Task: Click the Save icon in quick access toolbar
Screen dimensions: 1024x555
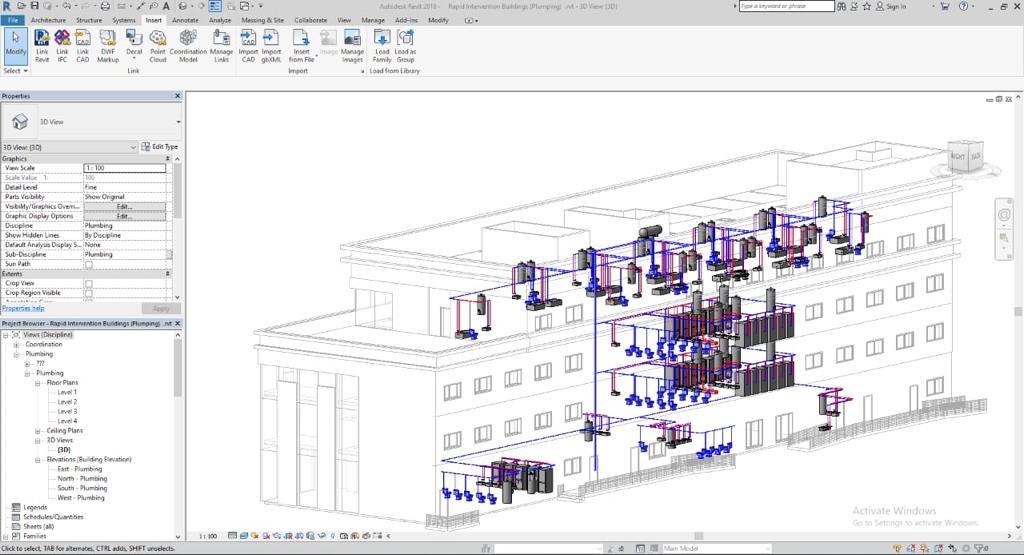Action: pyautogui.click(x=35, y=6)
